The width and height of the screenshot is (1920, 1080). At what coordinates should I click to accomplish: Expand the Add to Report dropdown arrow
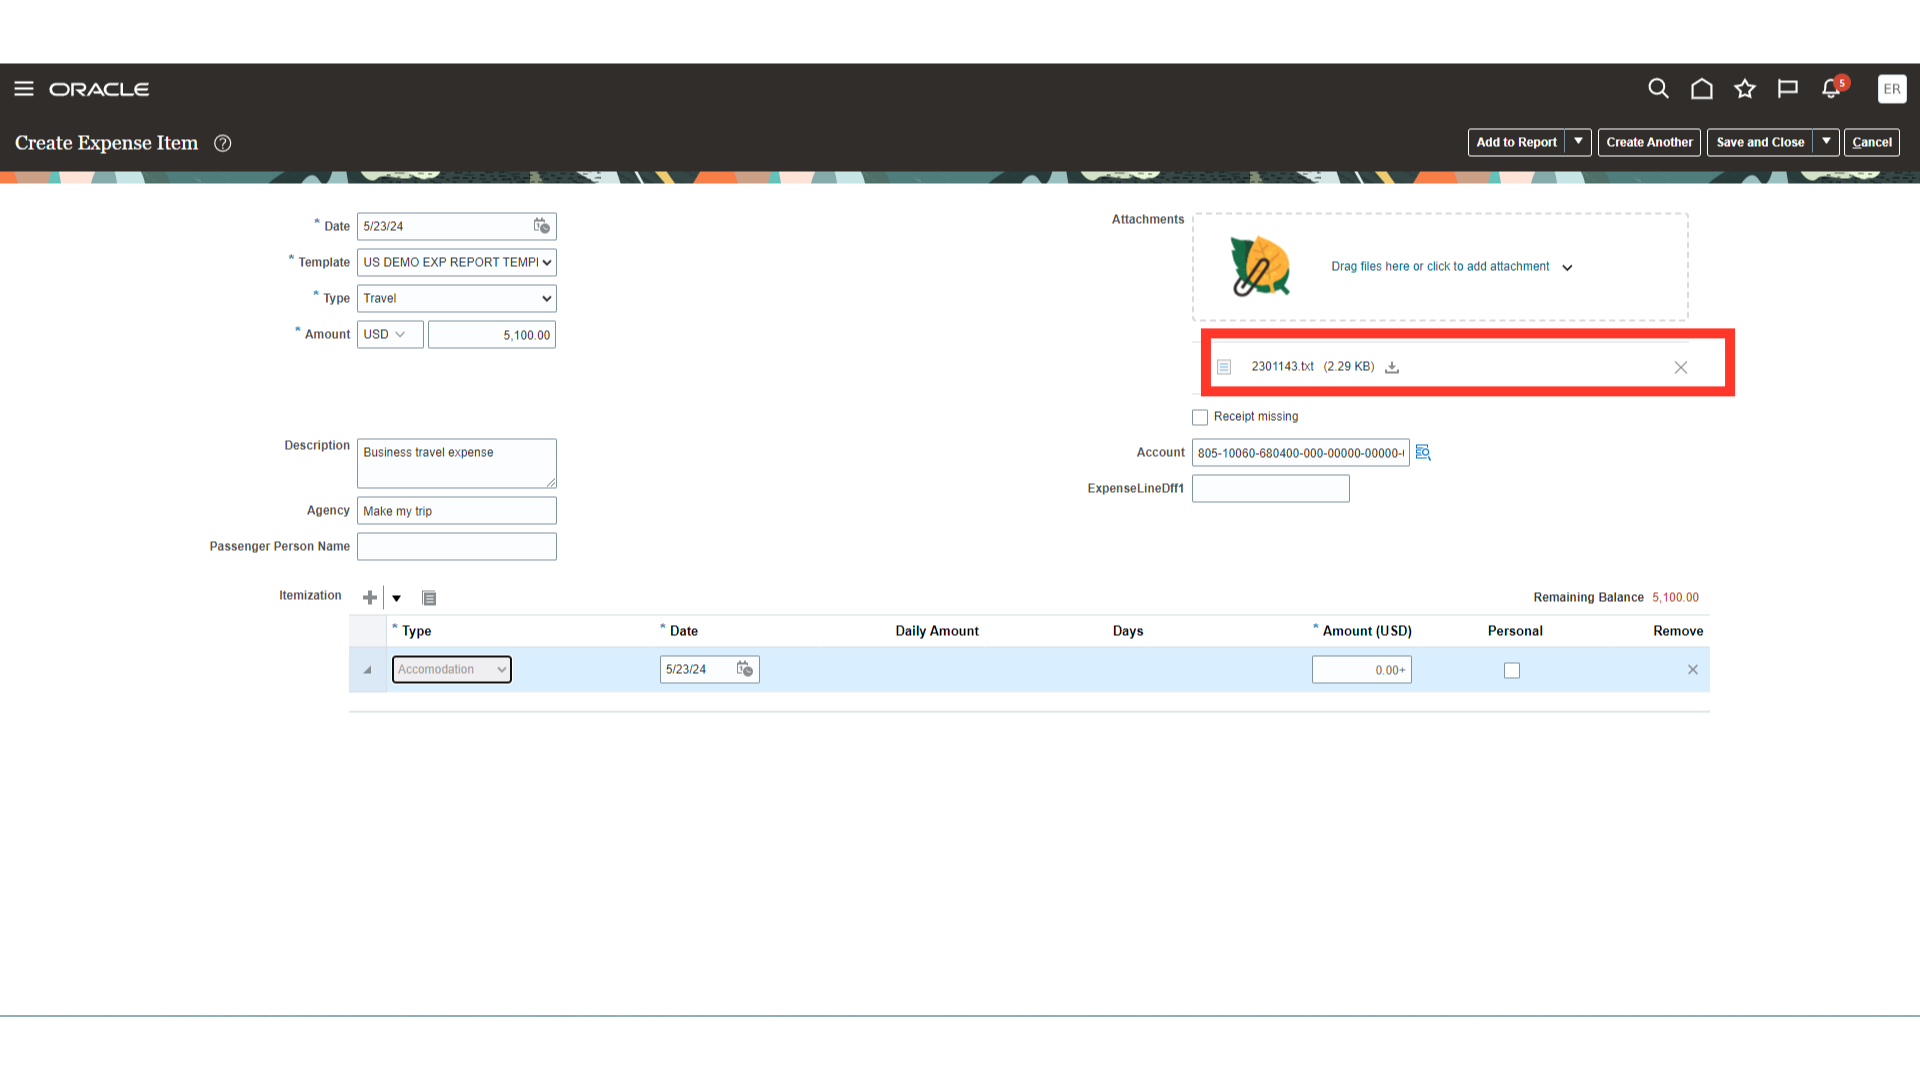tap(1579, 142)
